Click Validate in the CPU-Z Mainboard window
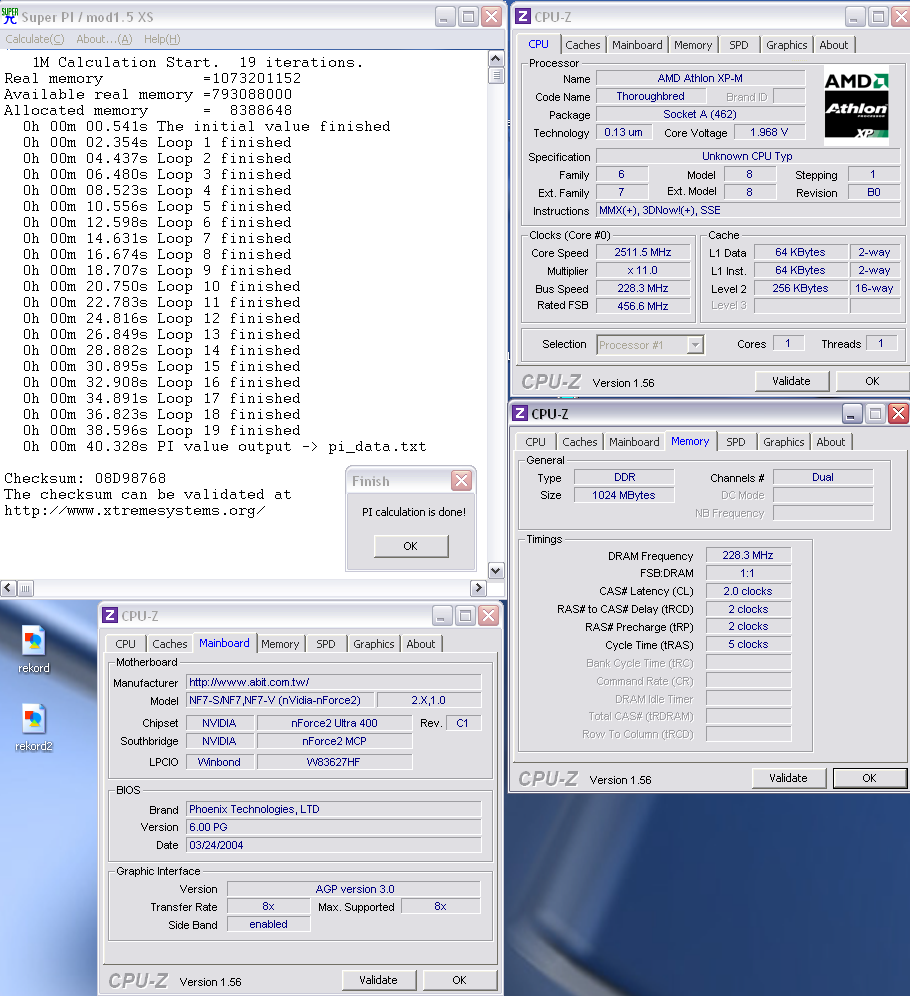The image size is (910, 996). point(378,980)
